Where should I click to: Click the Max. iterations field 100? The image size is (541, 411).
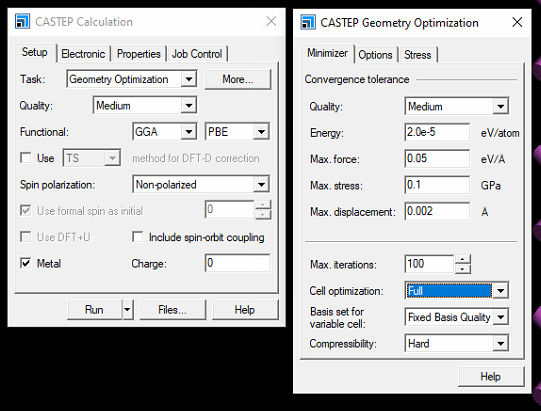429,264
